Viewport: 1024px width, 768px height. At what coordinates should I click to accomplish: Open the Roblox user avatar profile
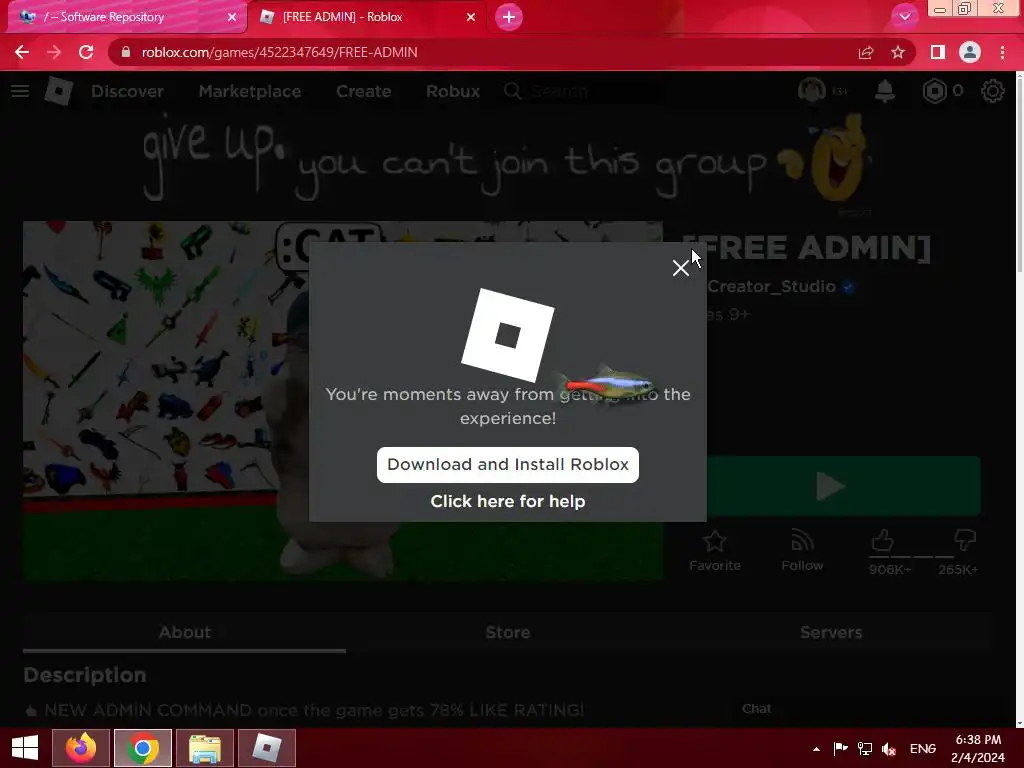click(812, 91)
